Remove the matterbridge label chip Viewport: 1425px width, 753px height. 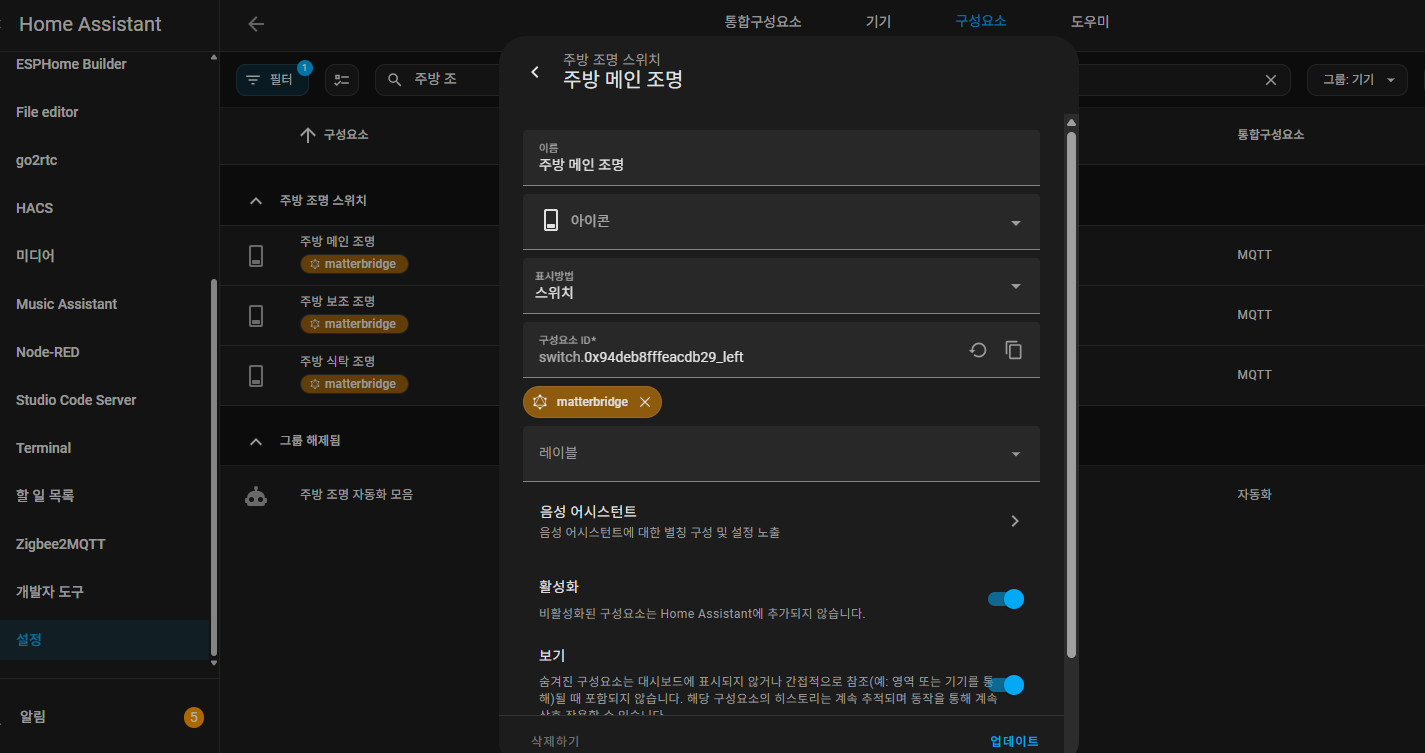pyautogui.click(x=645, y=402)
